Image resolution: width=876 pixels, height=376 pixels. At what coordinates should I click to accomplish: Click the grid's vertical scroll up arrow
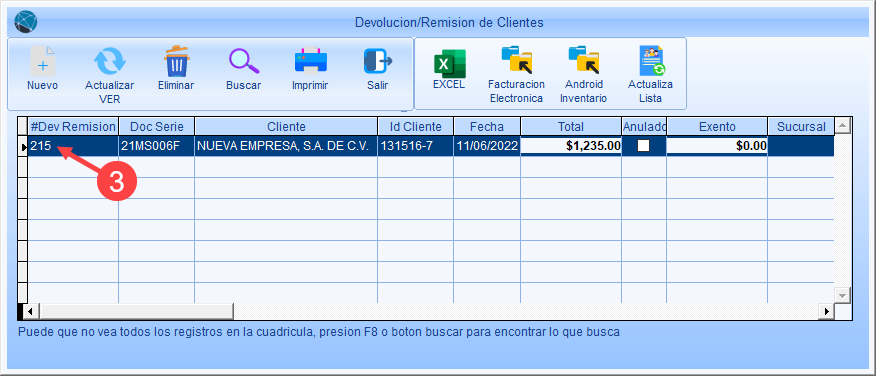[x=842, y=126]
